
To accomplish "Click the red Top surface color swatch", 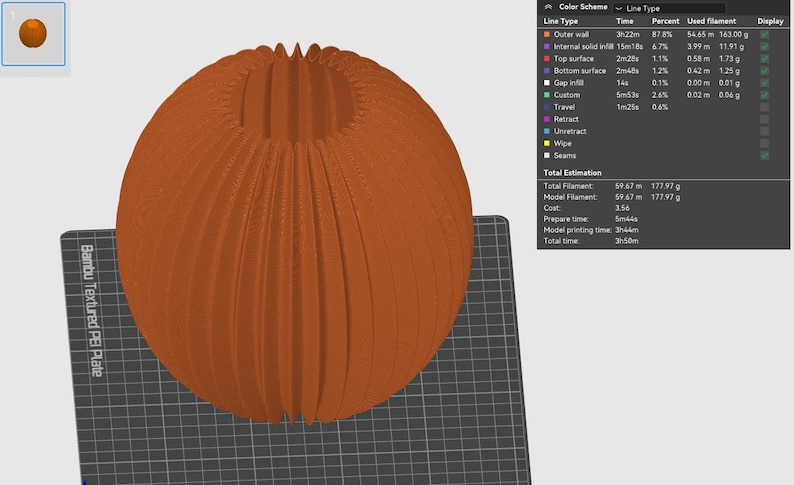I will pyautogui.click(x=547, y=59).
